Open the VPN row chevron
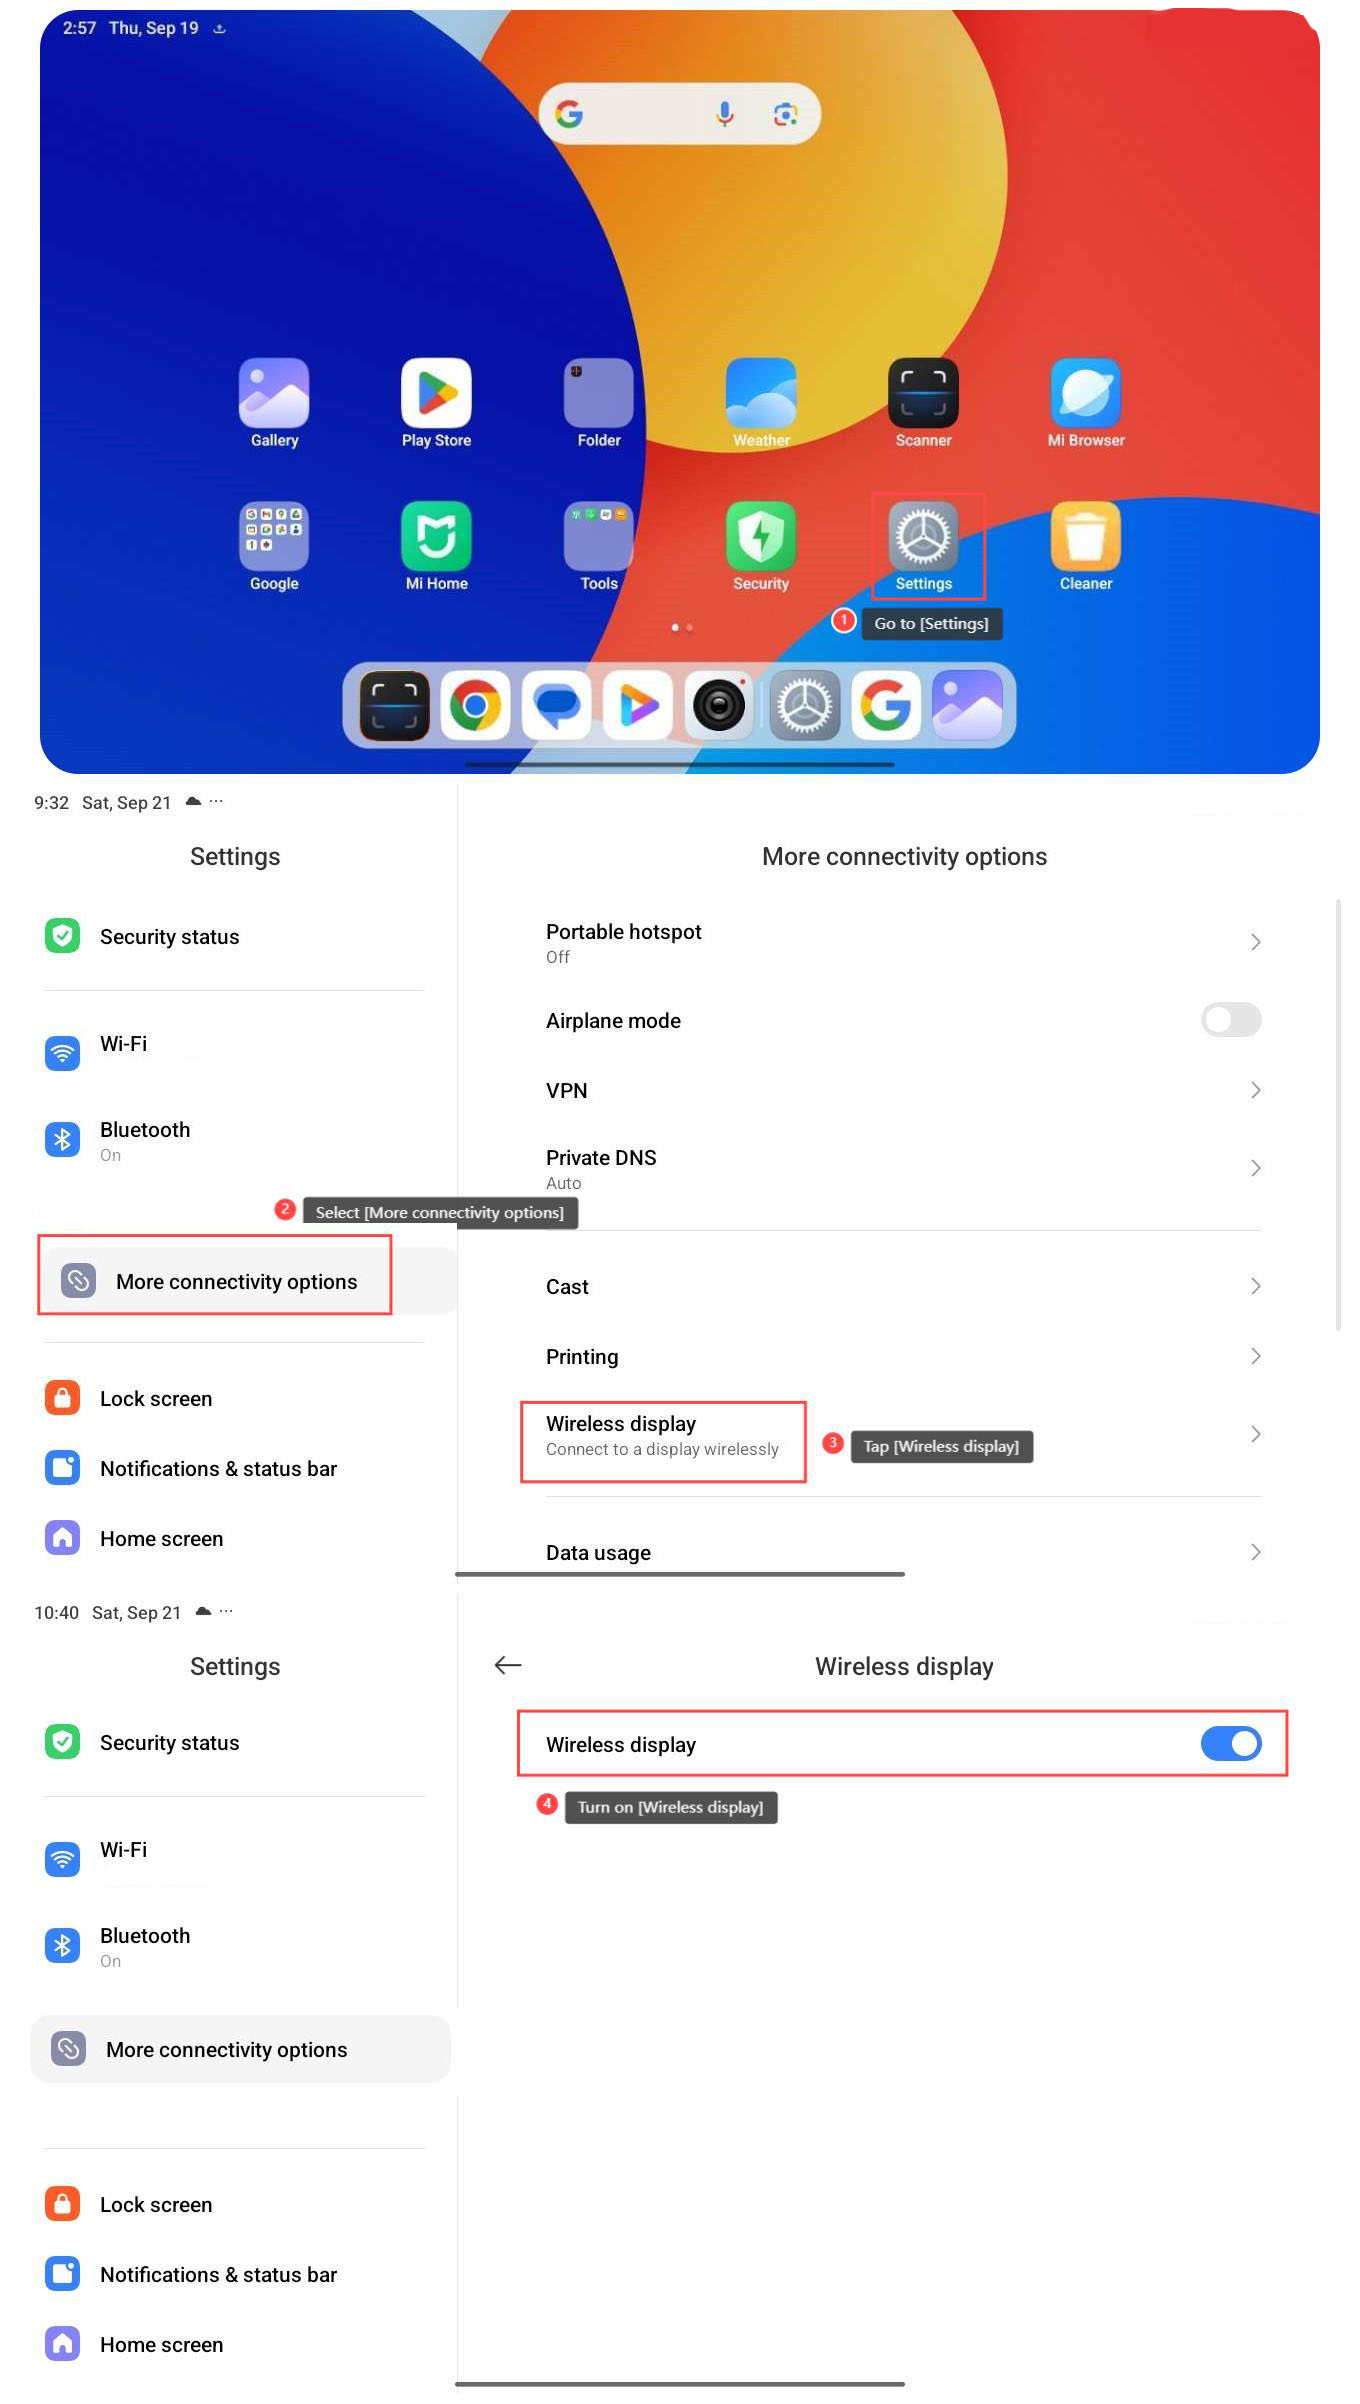 (x=1255, y=1090)
